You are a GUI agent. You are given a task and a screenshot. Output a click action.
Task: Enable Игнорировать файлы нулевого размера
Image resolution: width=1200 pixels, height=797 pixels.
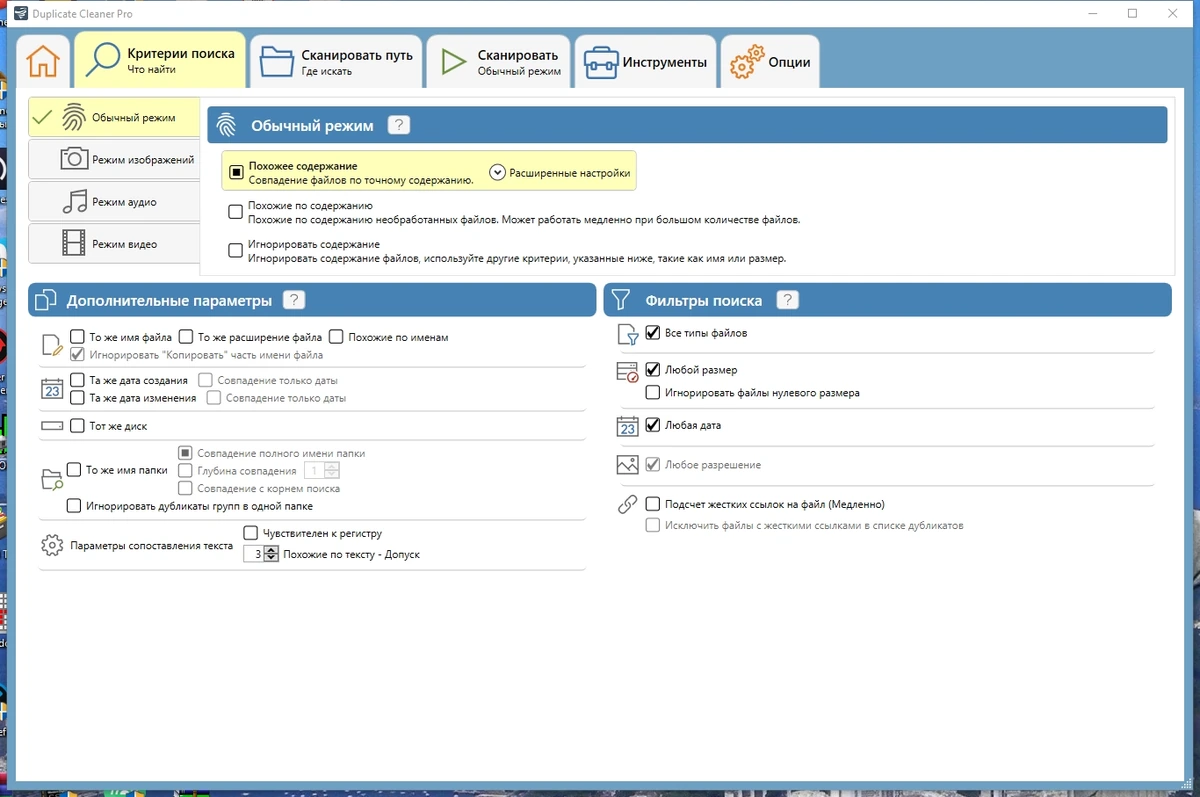[653, 392]
